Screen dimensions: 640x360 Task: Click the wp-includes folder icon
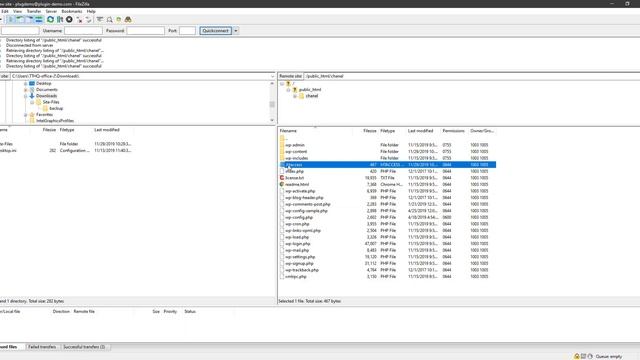click(282, 158)
